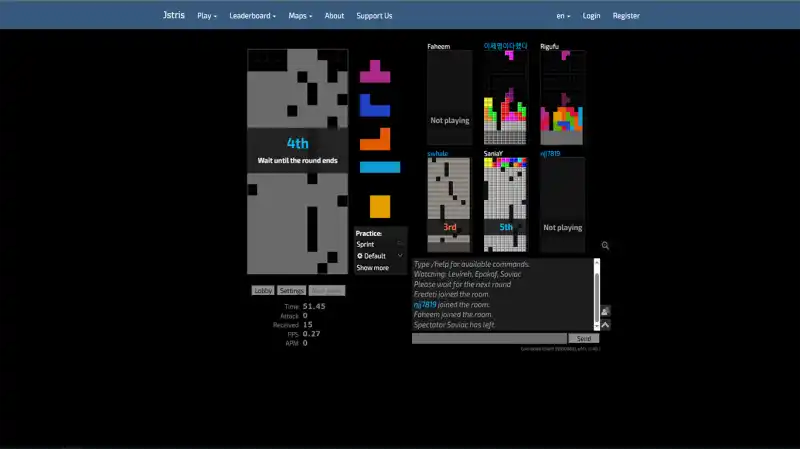Click the yellow O piece in next queue
Image resolution: width=800 pixels, height=449 pixels.
click(380, 206)
